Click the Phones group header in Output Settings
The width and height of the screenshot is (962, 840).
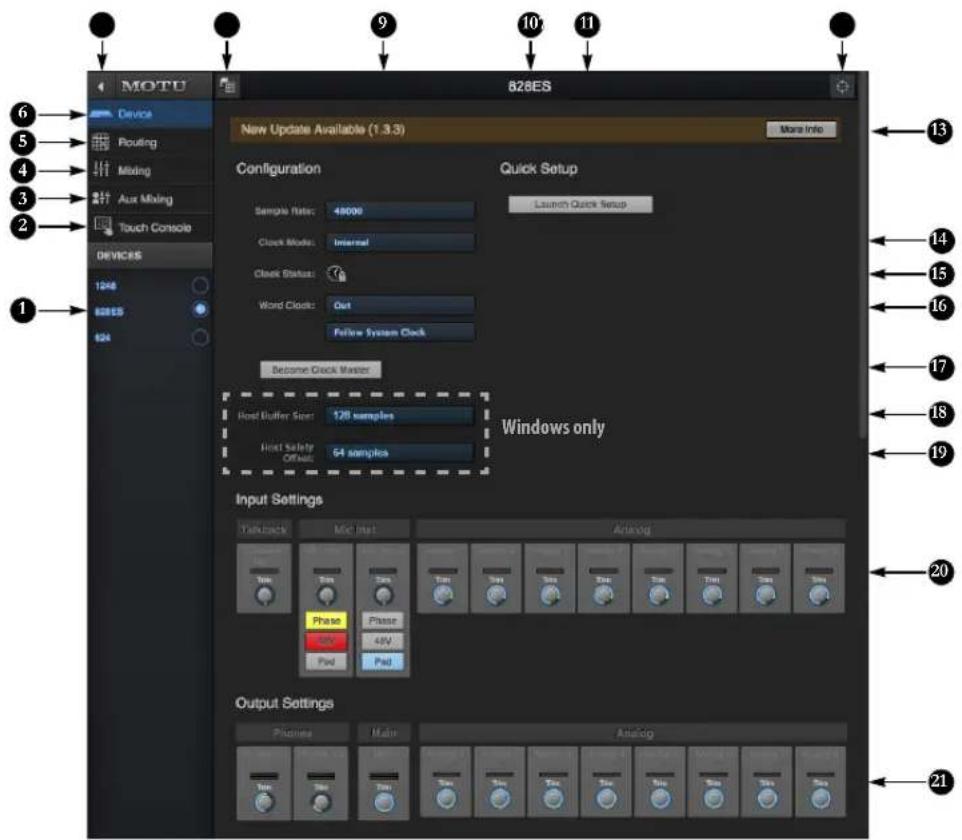pos(292,733)
